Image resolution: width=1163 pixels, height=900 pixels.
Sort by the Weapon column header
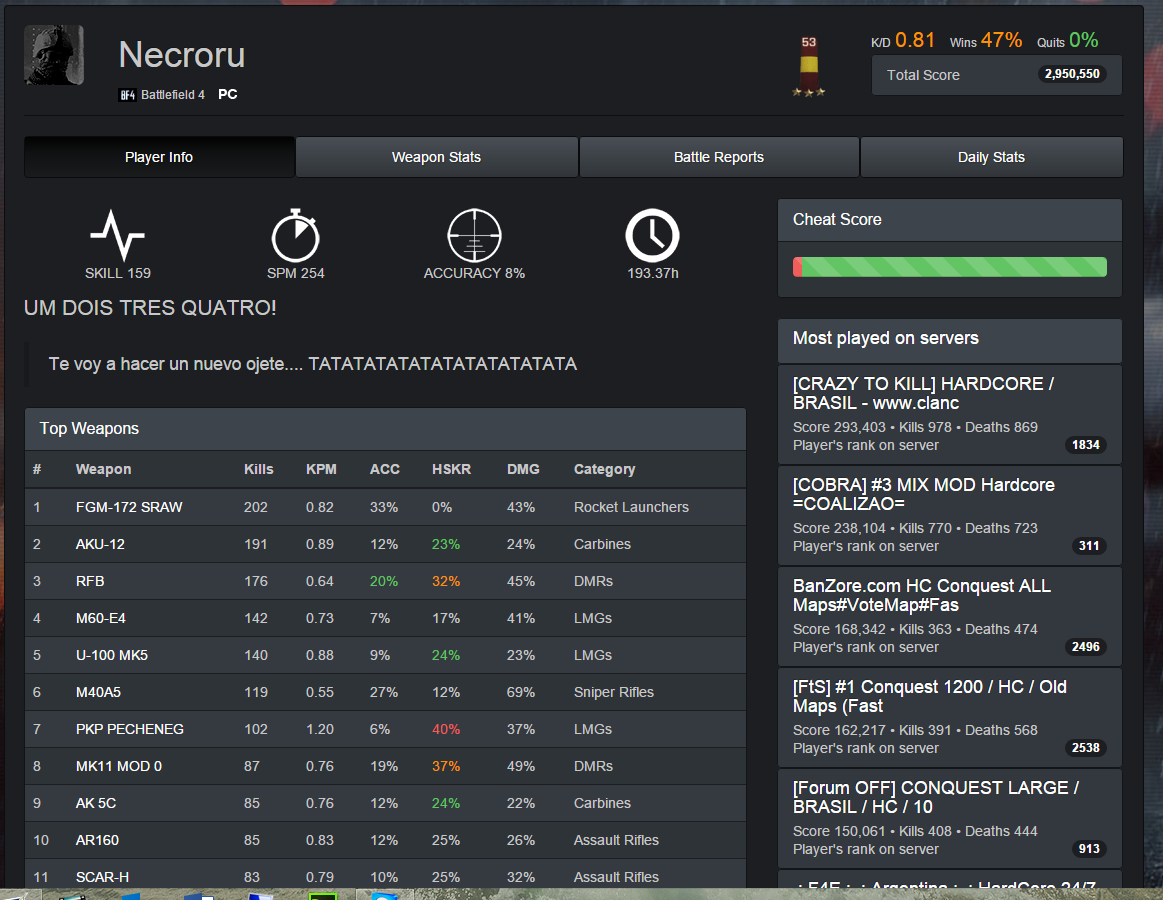pyautogui.click(x=103, y=469)
